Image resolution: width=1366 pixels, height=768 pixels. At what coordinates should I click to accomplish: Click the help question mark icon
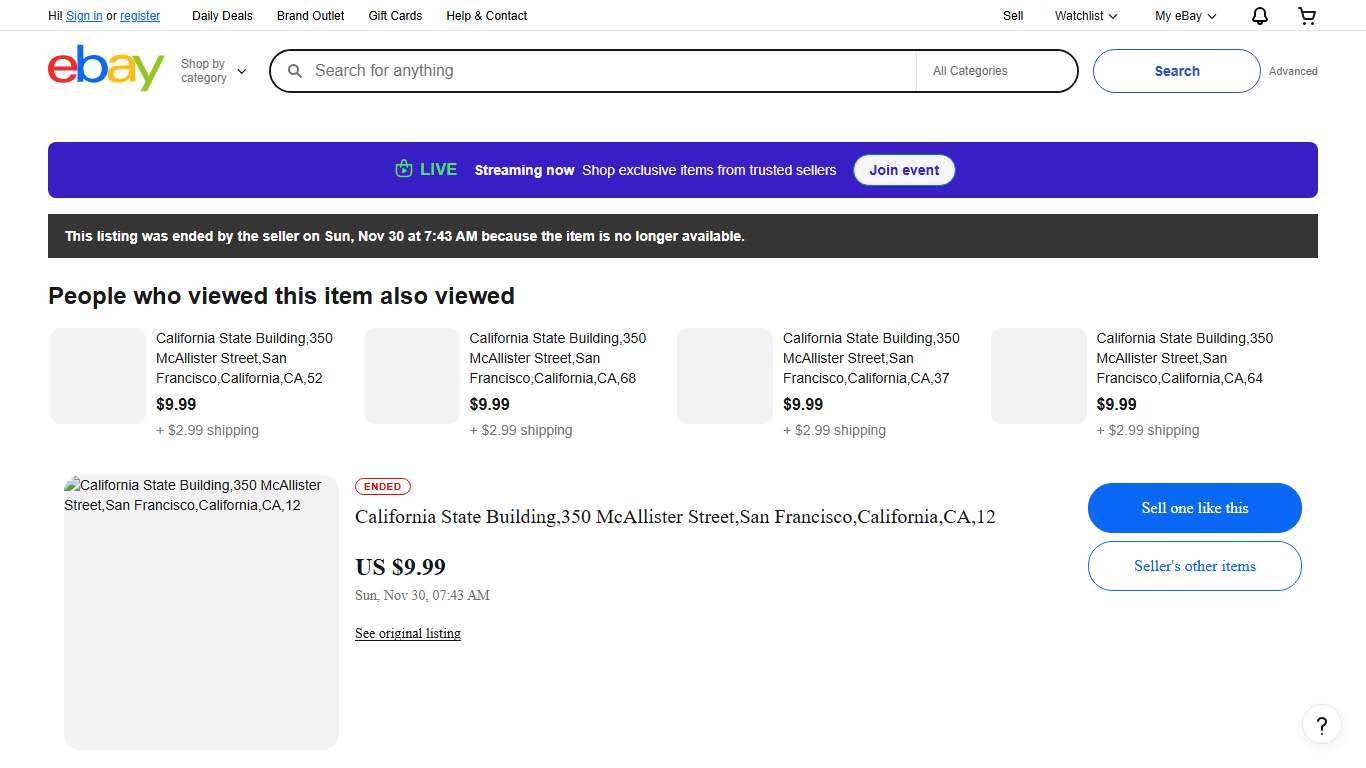click(x=1321, y=724)
